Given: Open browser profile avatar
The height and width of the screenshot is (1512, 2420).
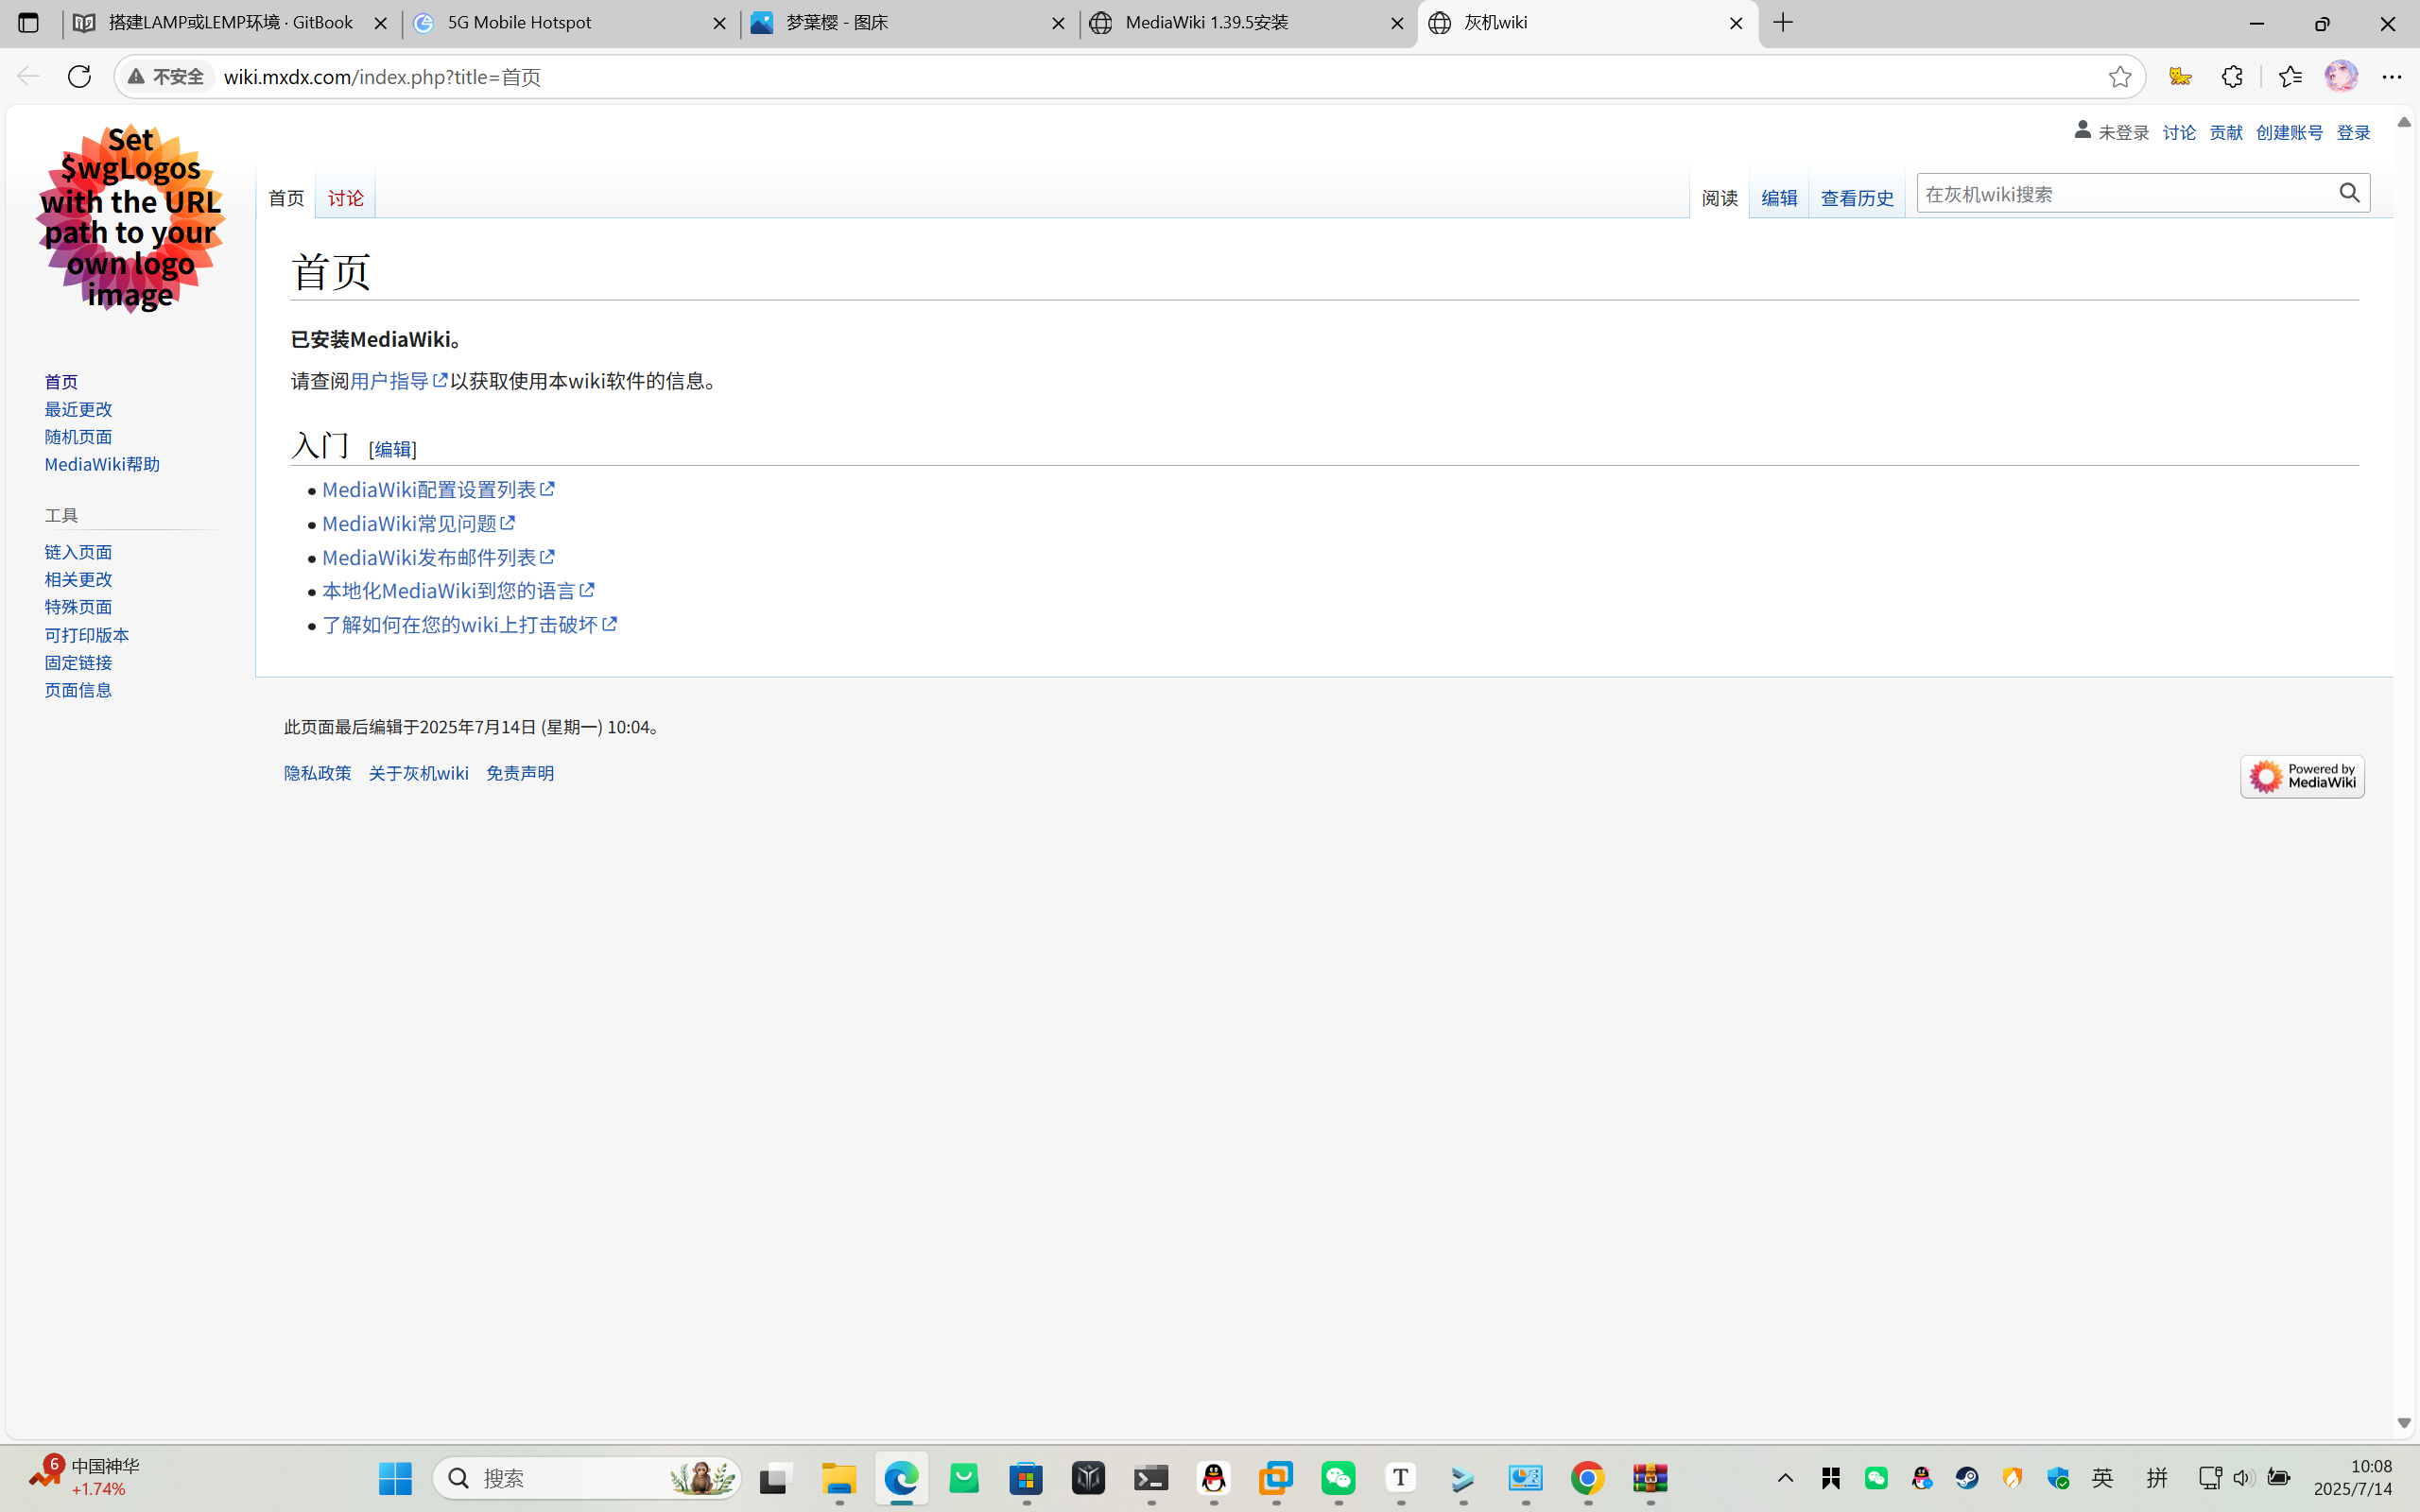Looking at the screenshot, I should pos(2341,77).
